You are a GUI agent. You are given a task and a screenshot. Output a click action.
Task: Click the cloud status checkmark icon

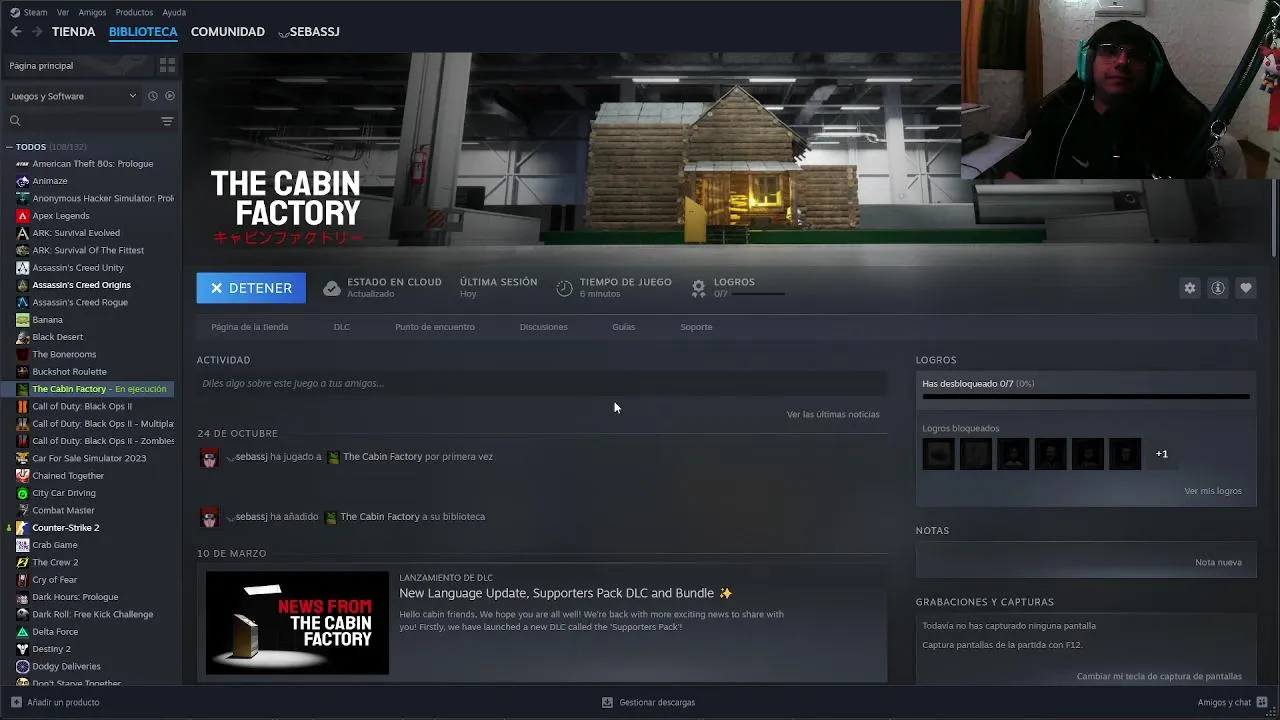pos(331,288)
